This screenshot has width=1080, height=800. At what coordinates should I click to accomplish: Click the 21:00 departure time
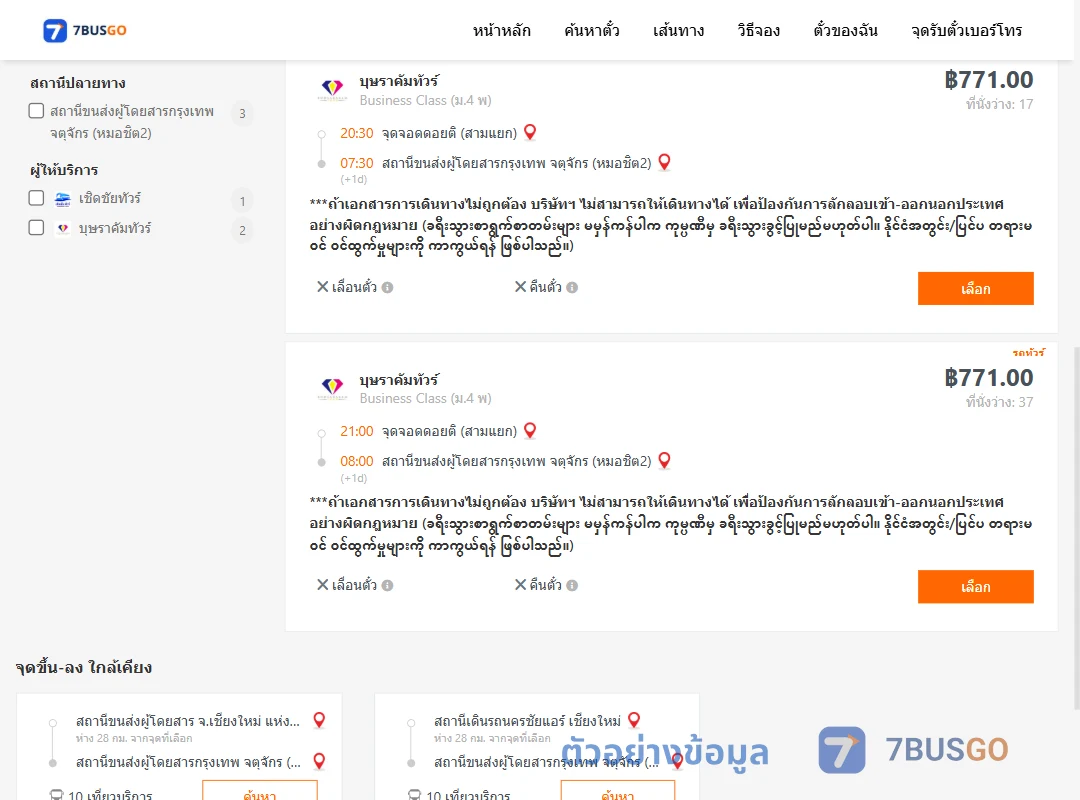coord(356,431)
